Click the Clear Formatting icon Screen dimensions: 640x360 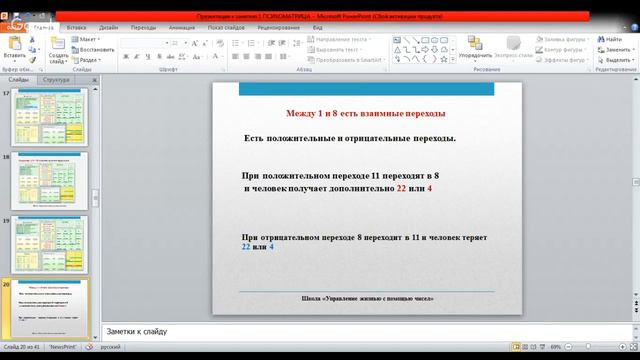pos(220,43)
